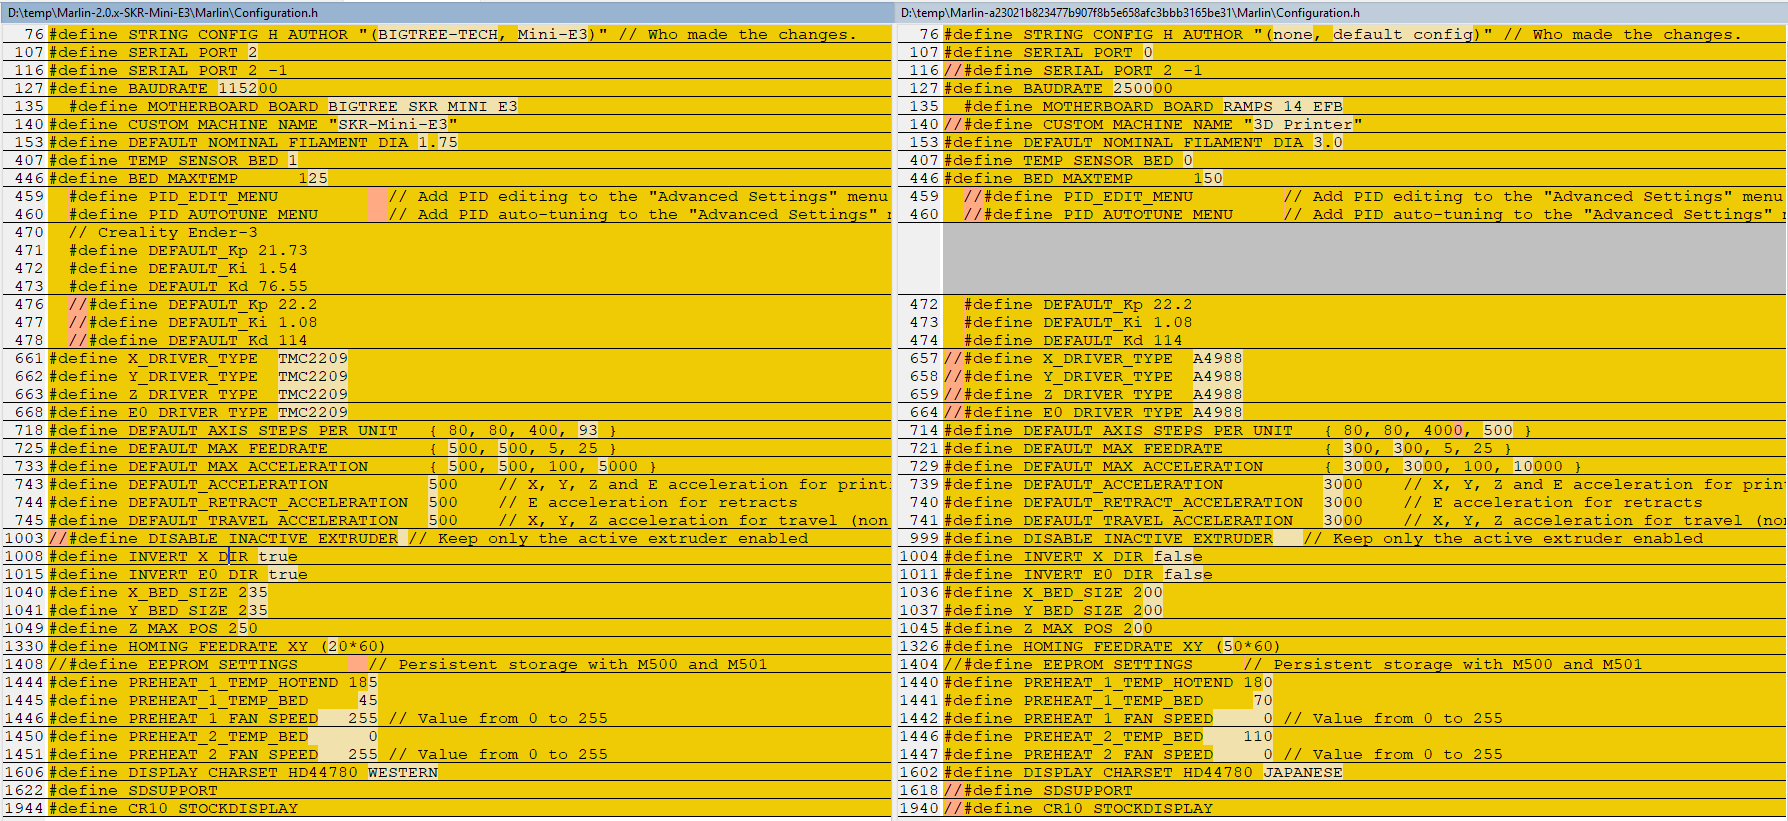Click BED_MAXTEMP 150 line

coord(1341,179)
